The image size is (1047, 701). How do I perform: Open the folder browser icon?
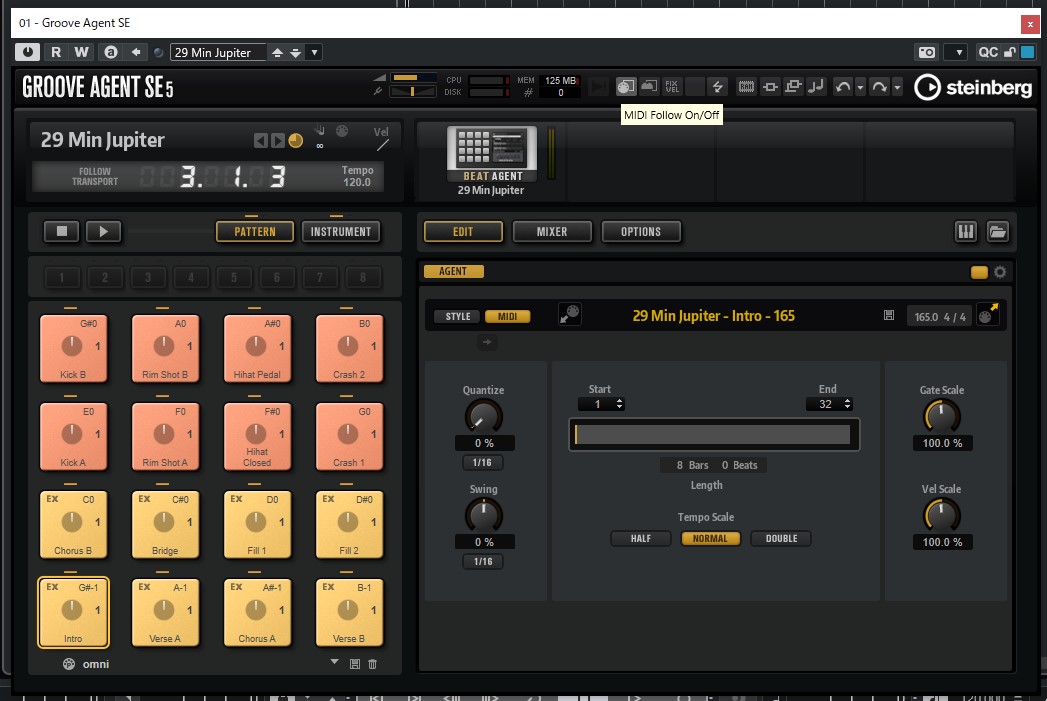[998, 232]
